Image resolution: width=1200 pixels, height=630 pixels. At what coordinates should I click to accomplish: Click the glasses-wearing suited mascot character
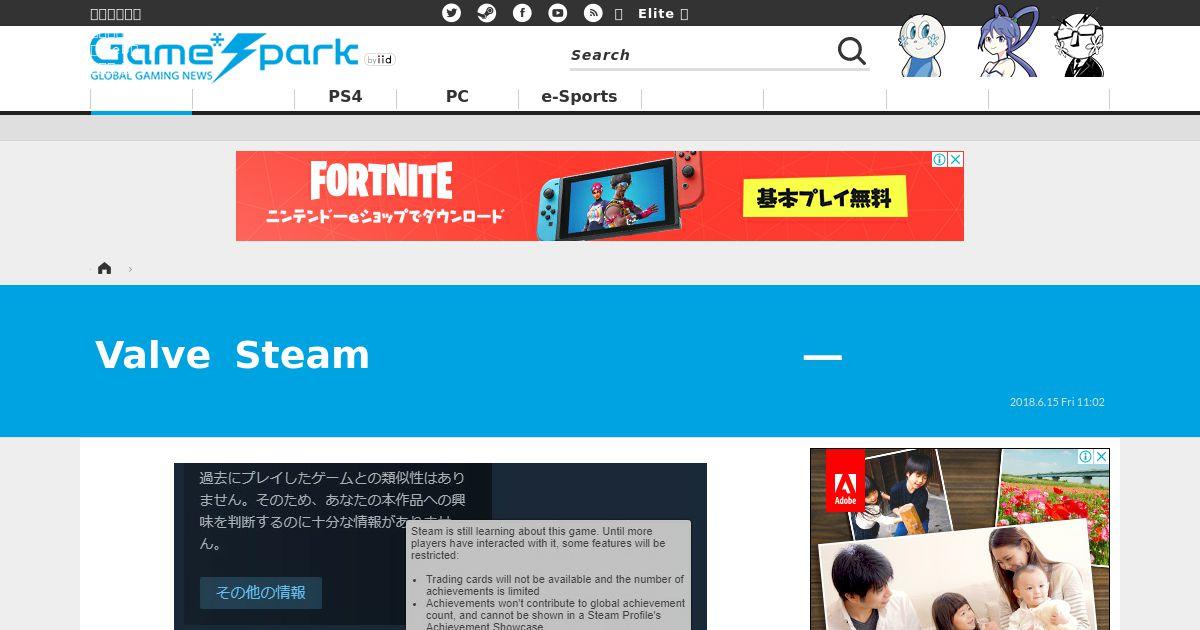(1079, 44)
